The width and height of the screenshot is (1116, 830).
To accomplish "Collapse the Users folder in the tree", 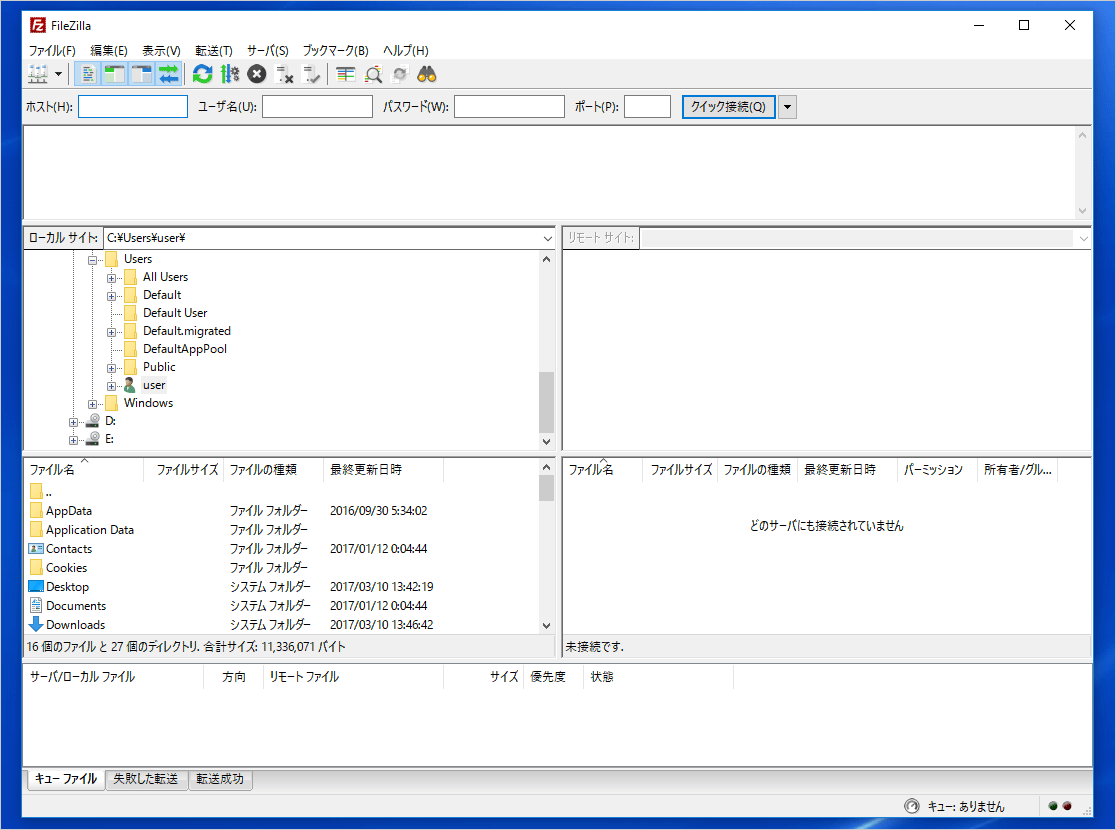I will click(93, 260).
